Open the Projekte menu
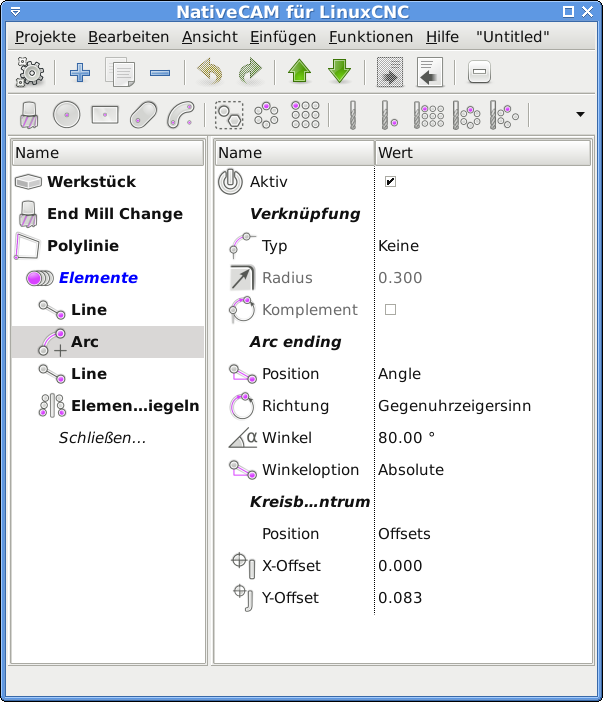The width and height of the screenshot is (603, 702). click(45, 37)
